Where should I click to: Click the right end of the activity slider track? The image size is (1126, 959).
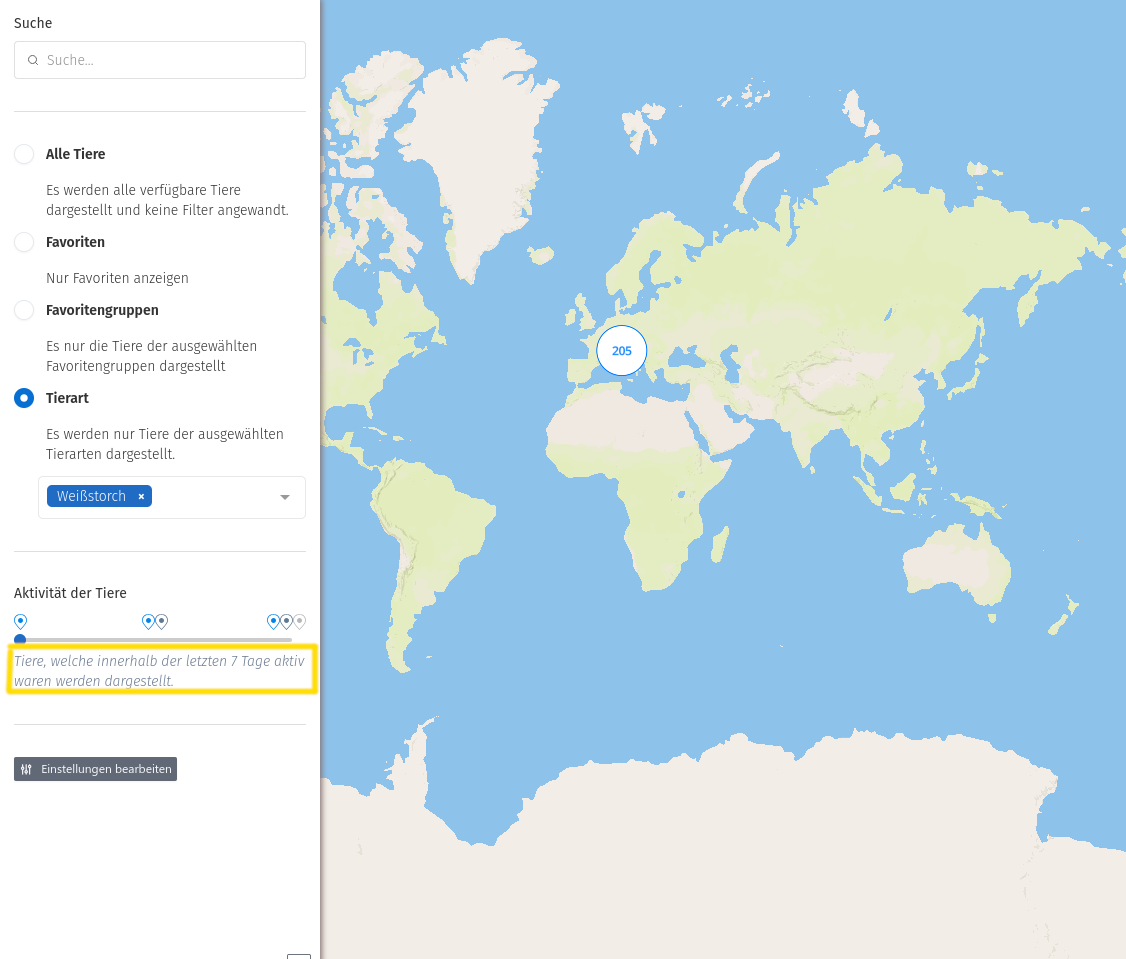(290, 639)
